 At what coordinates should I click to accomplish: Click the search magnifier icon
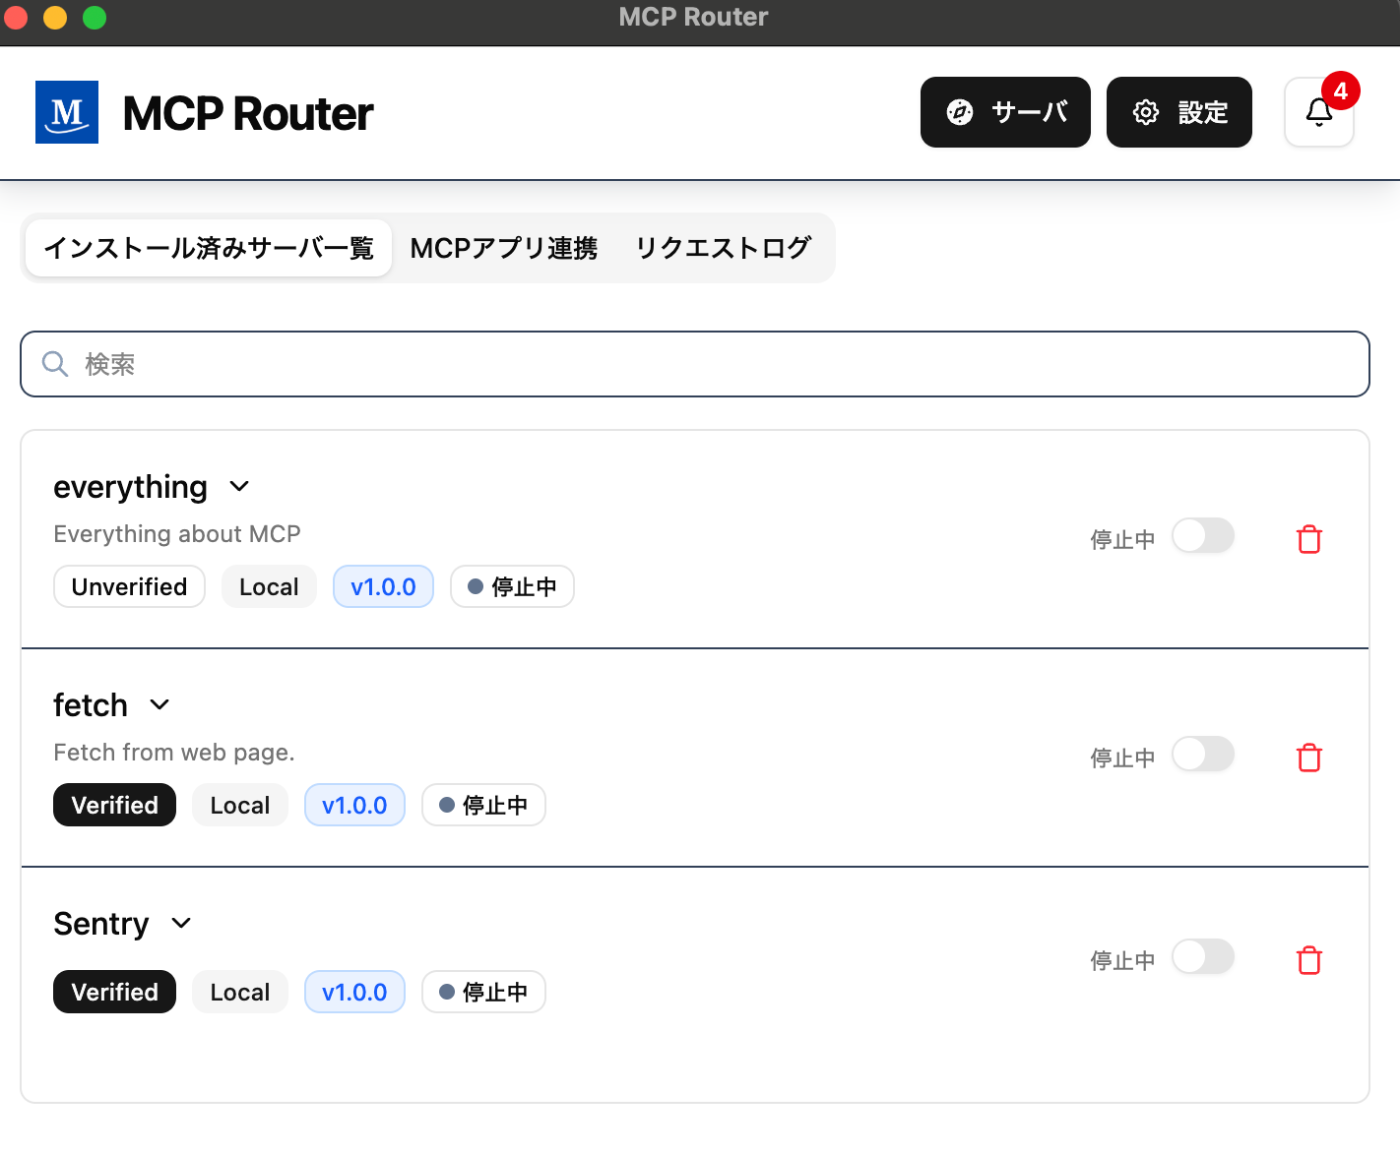pyautogui.click(x=55, y=364)
